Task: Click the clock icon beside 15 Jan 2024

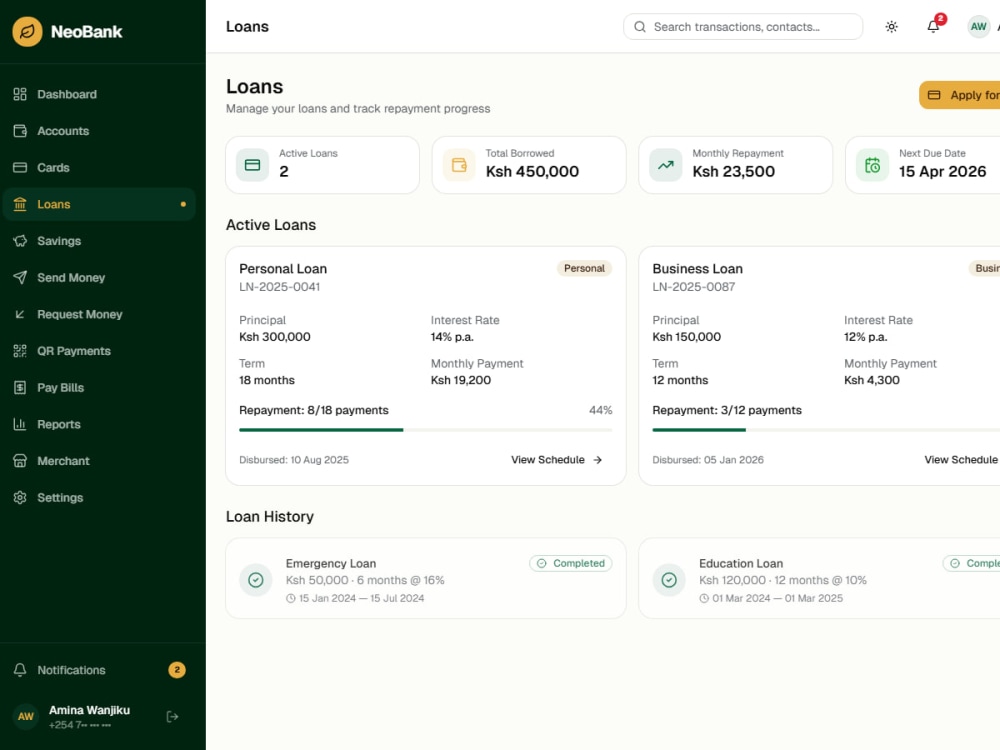Action: pos(291,598)
